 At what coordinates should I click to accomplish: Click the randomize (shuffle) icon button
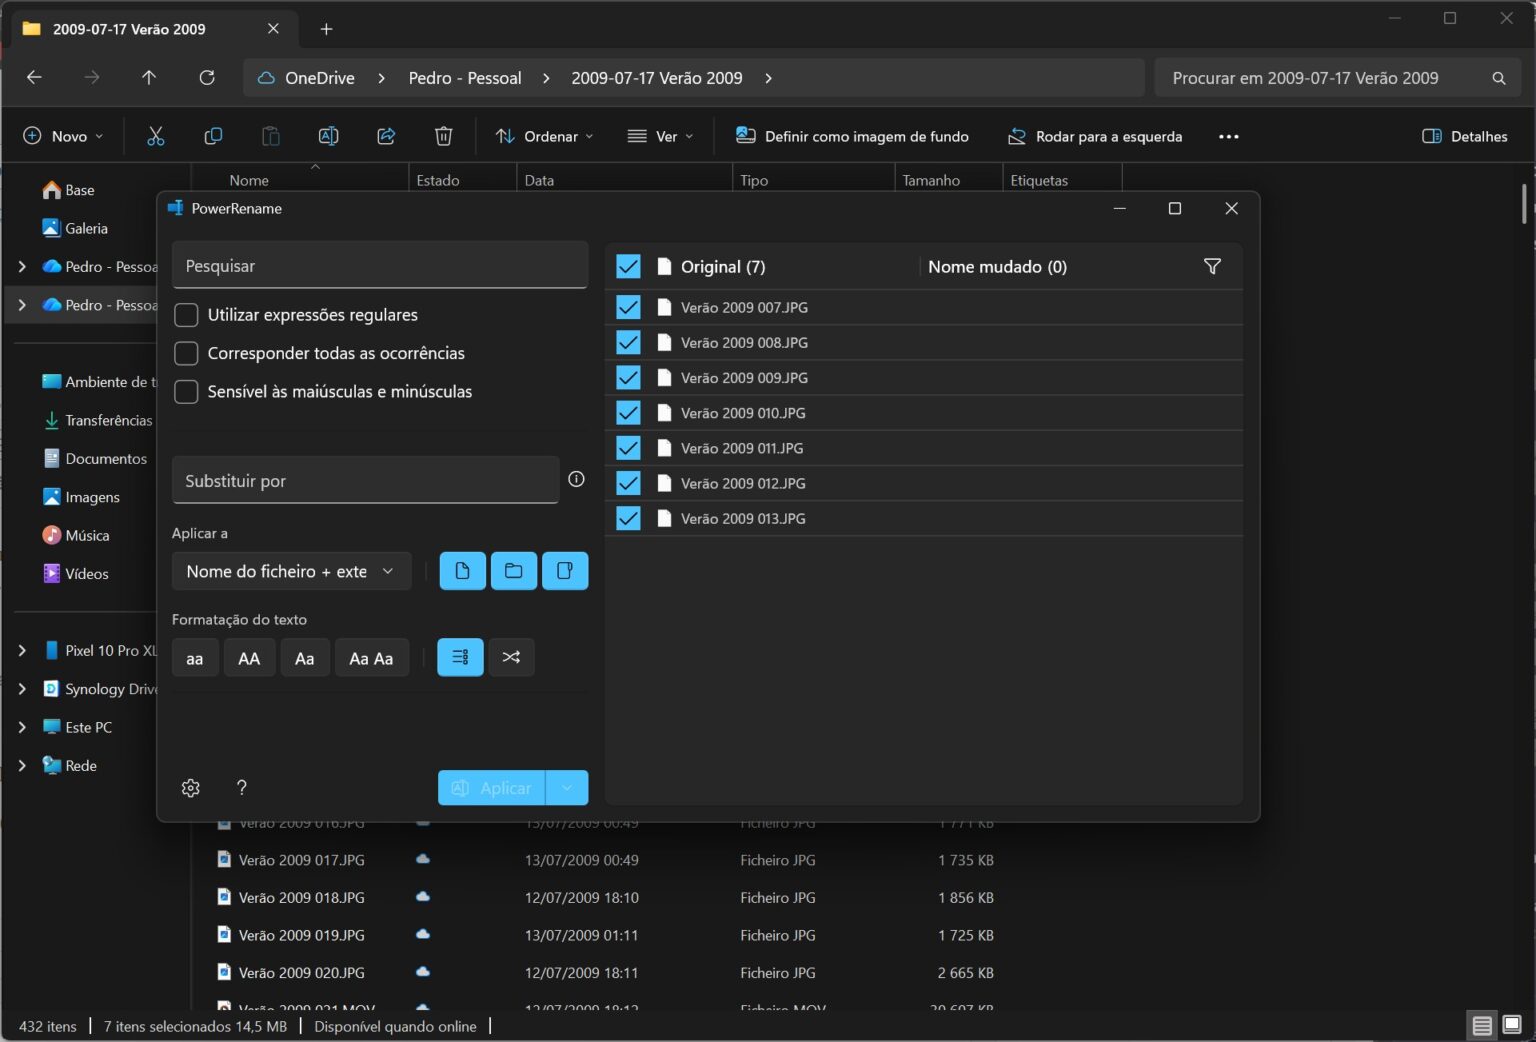[x=511, y=658]
